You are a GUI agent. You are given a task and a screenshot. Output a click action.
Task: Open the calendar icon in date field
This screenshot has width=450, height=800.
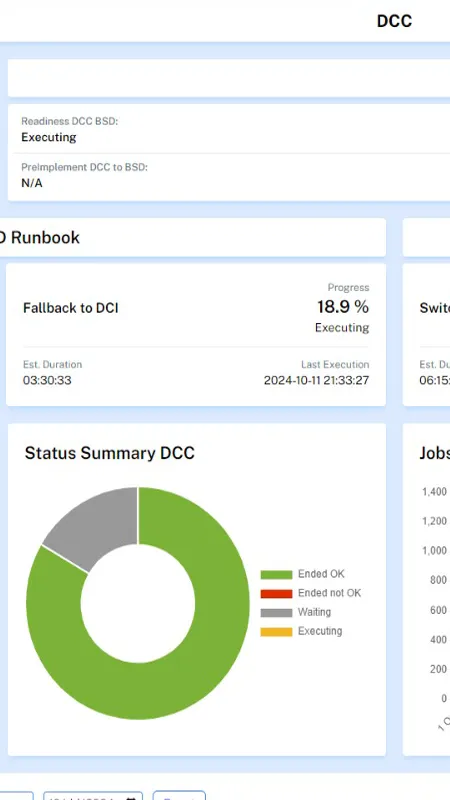pyautogui.click(x=131, y=797)
